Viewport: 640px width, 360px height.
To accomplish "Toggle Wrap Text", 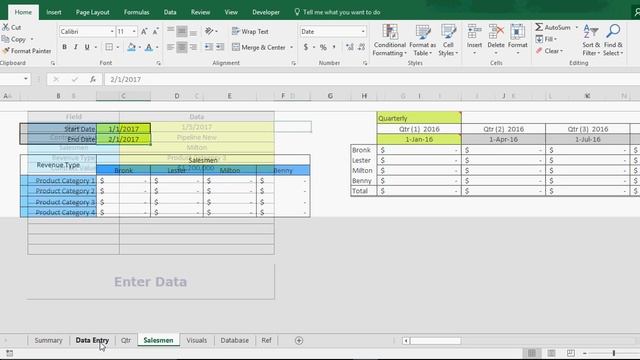I will pos(250,31).
